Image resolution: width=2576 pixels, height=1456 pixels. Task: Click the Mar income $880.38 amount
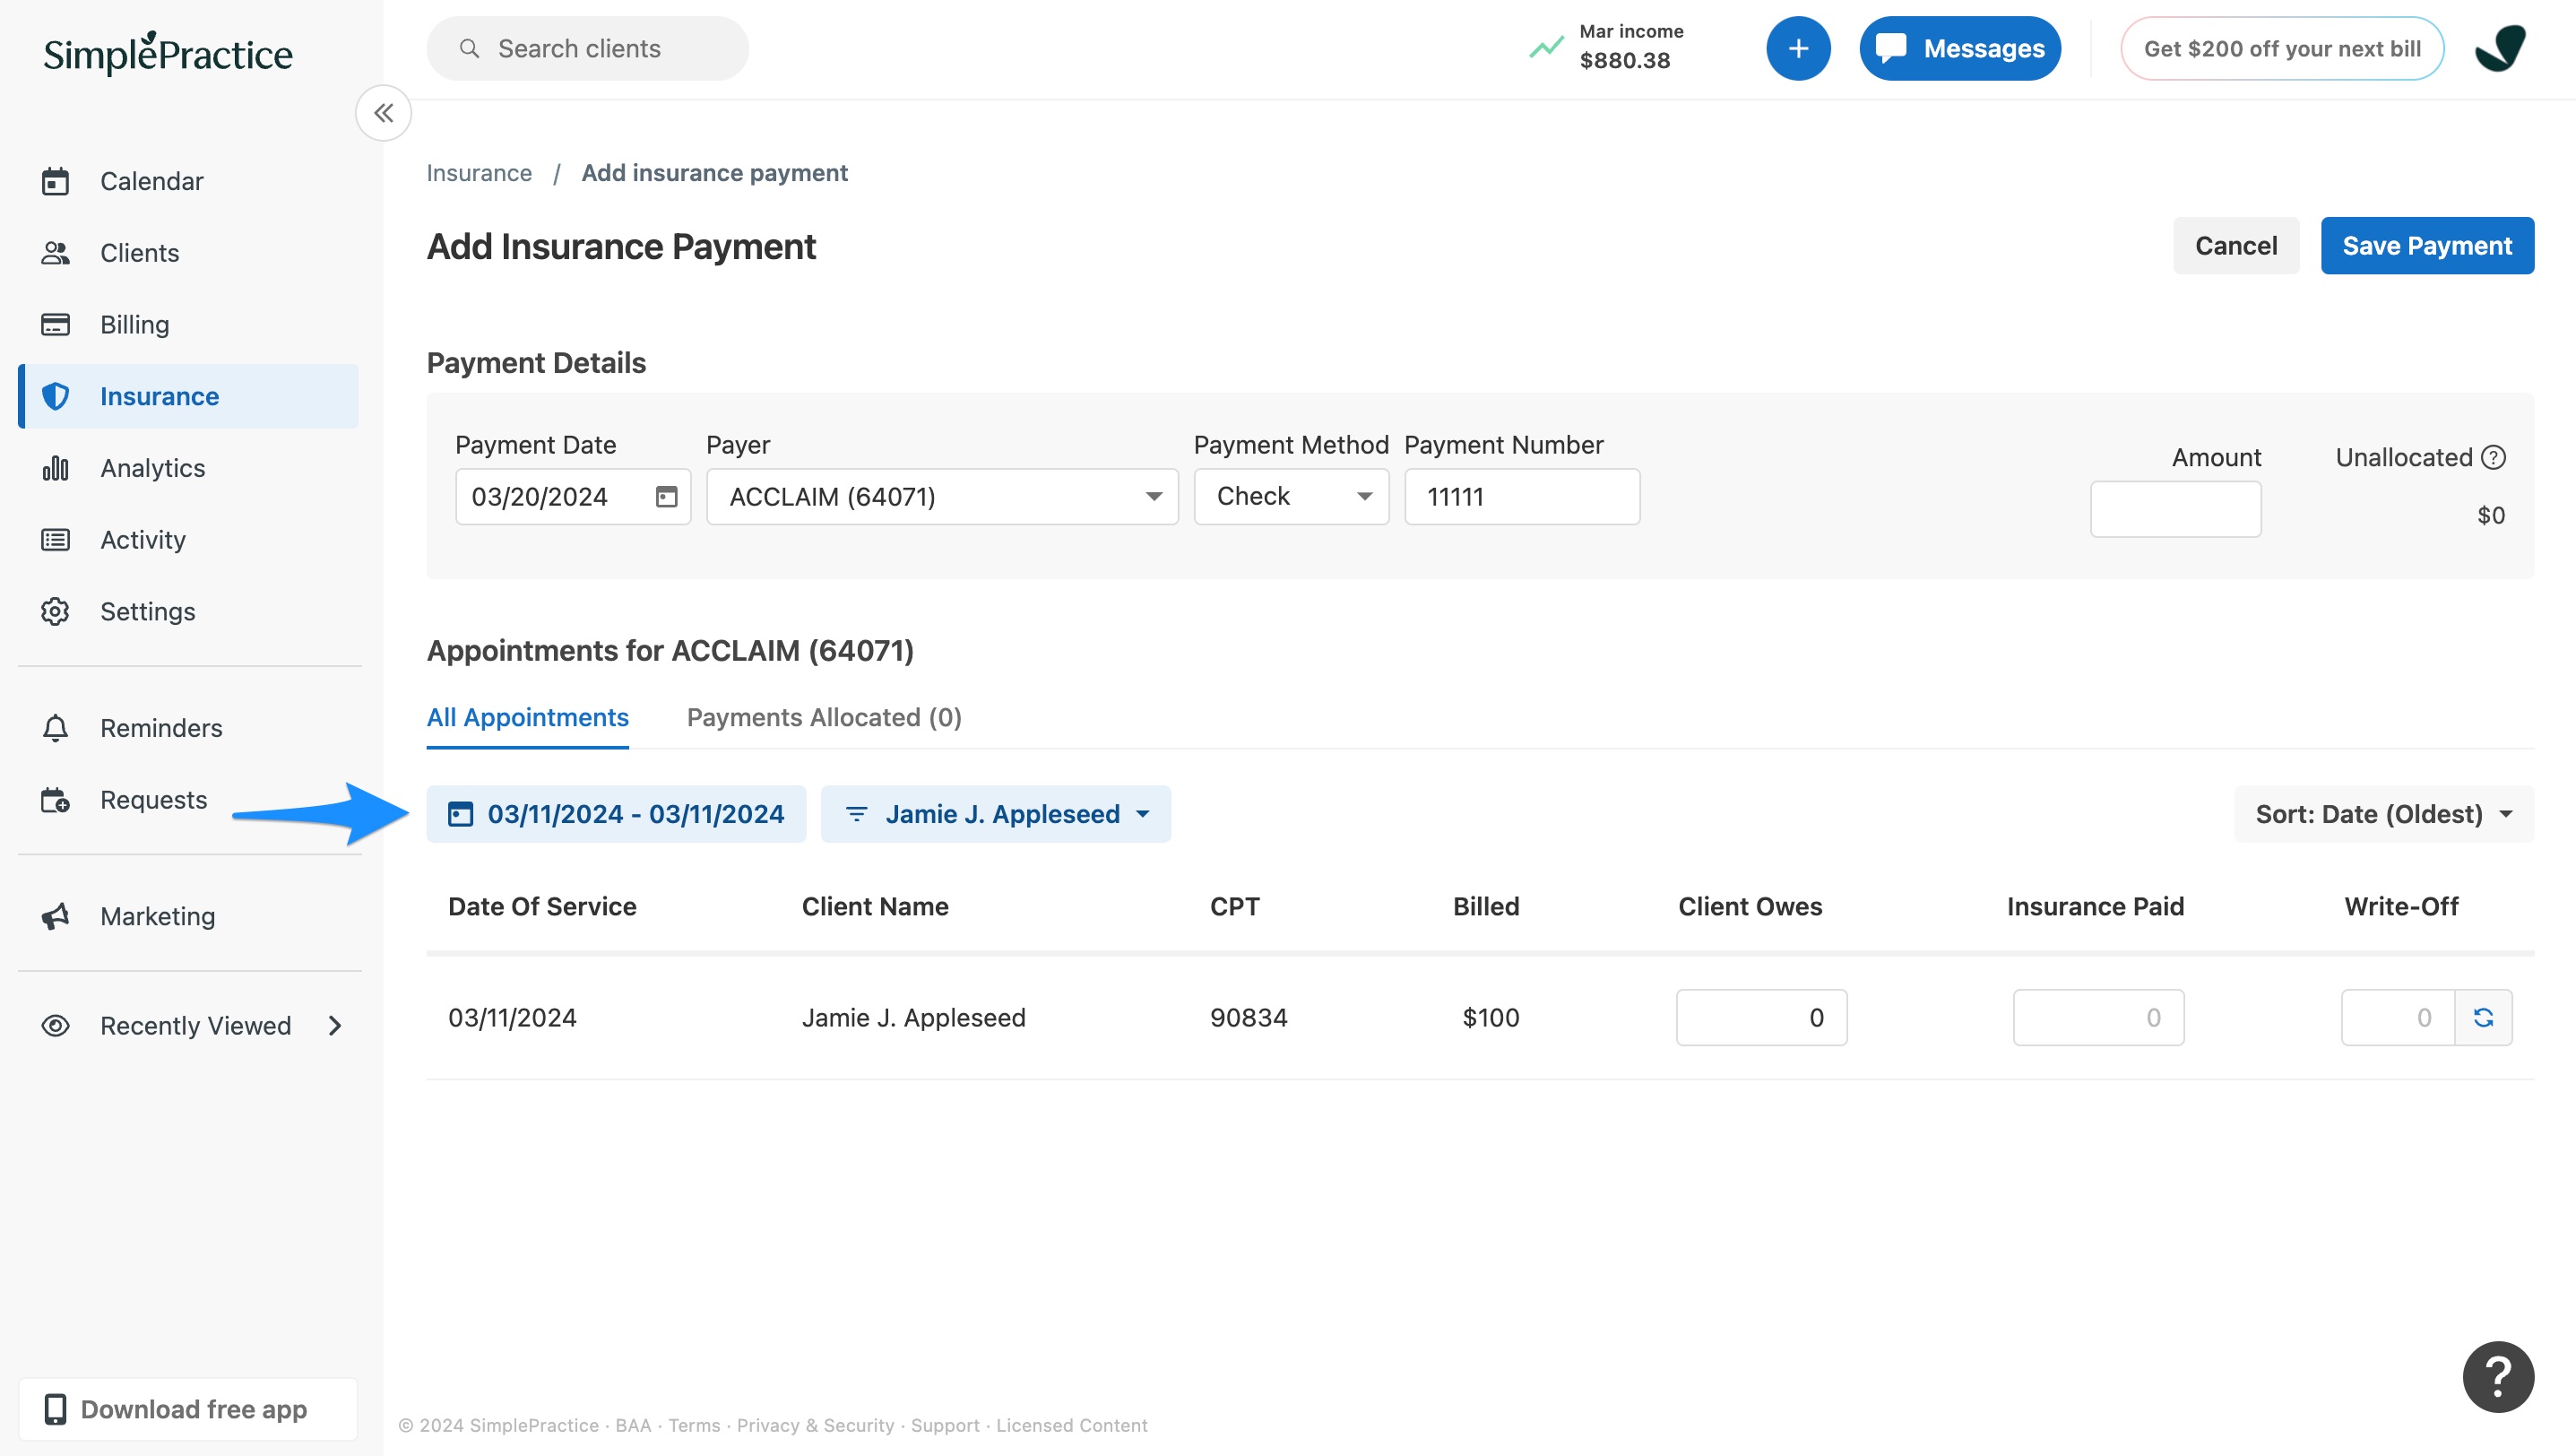(x=1625, y=61)
